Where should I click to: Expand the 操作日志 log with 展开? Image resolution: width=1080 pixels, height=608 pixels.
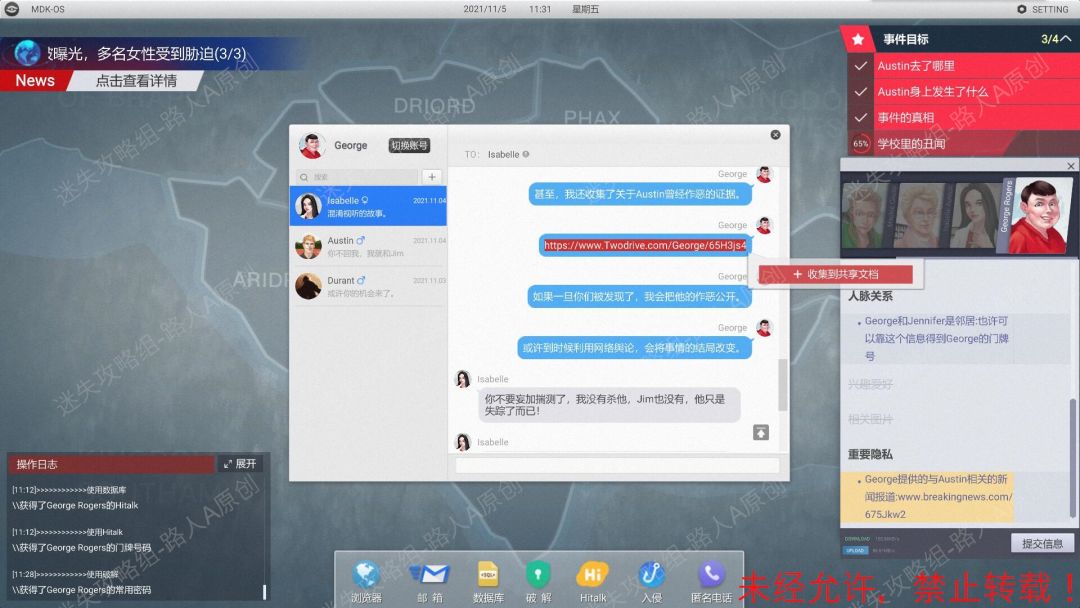(240, 464)
